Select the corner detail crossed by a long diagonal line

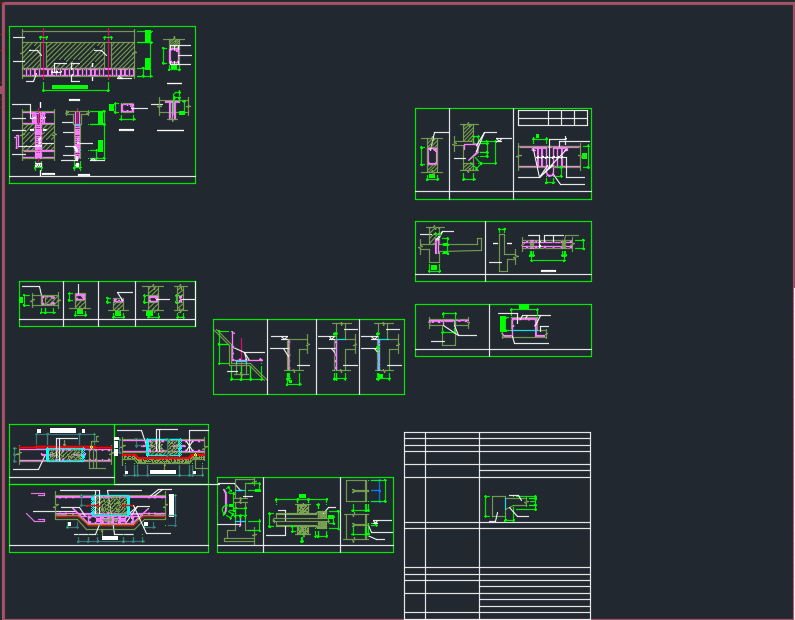coord(241,355)
